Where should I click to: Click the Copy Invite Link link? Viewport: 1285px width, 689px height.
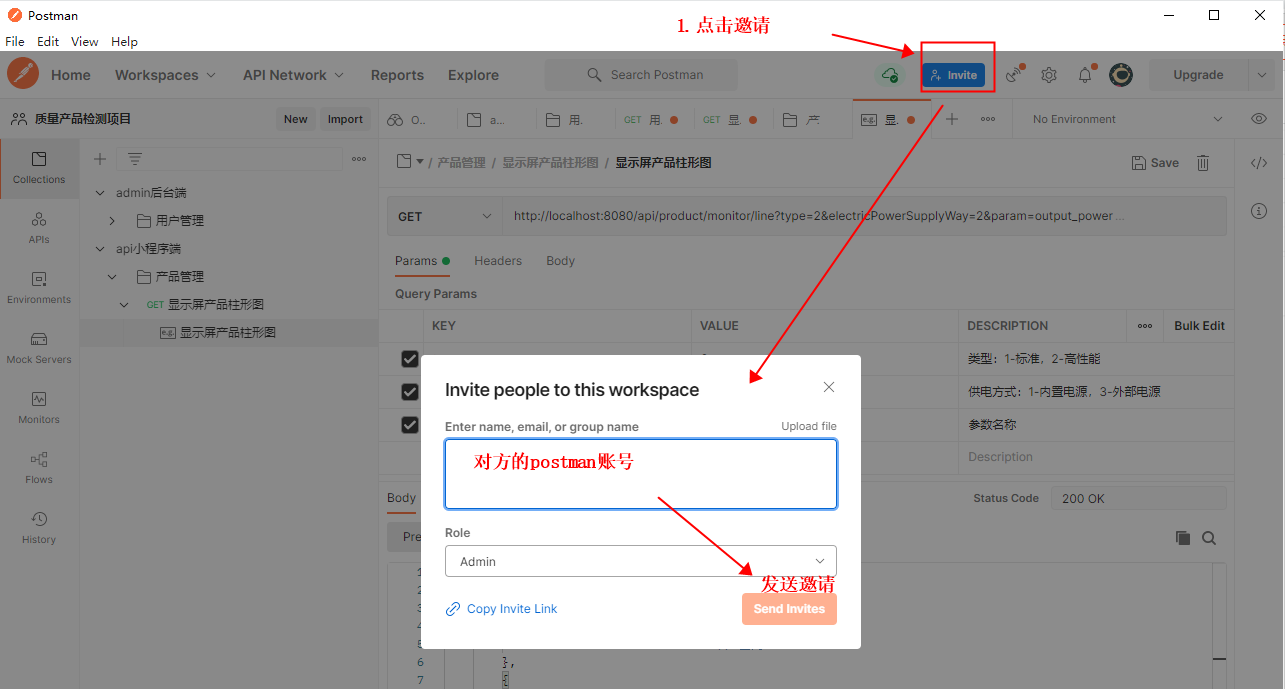(501, 609)
